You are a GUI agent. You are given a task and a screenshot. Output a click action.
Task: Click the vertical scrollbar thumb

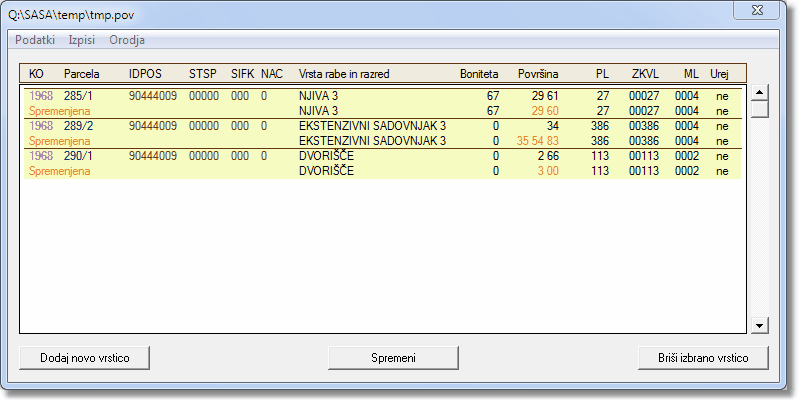click(x=759, y=109)
